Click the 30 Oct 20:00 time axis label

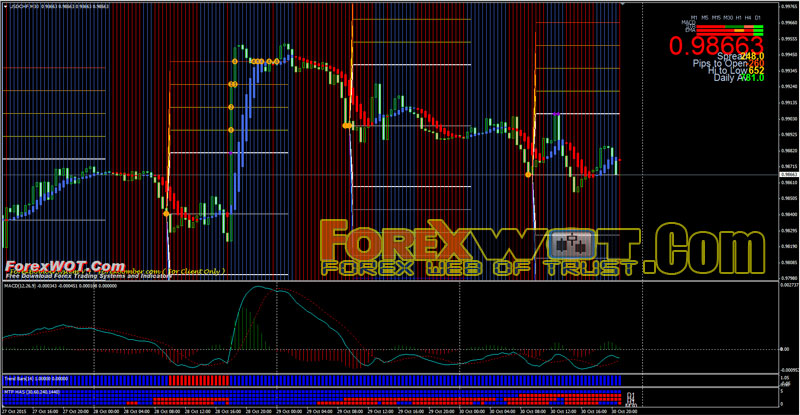coord(626,411)
